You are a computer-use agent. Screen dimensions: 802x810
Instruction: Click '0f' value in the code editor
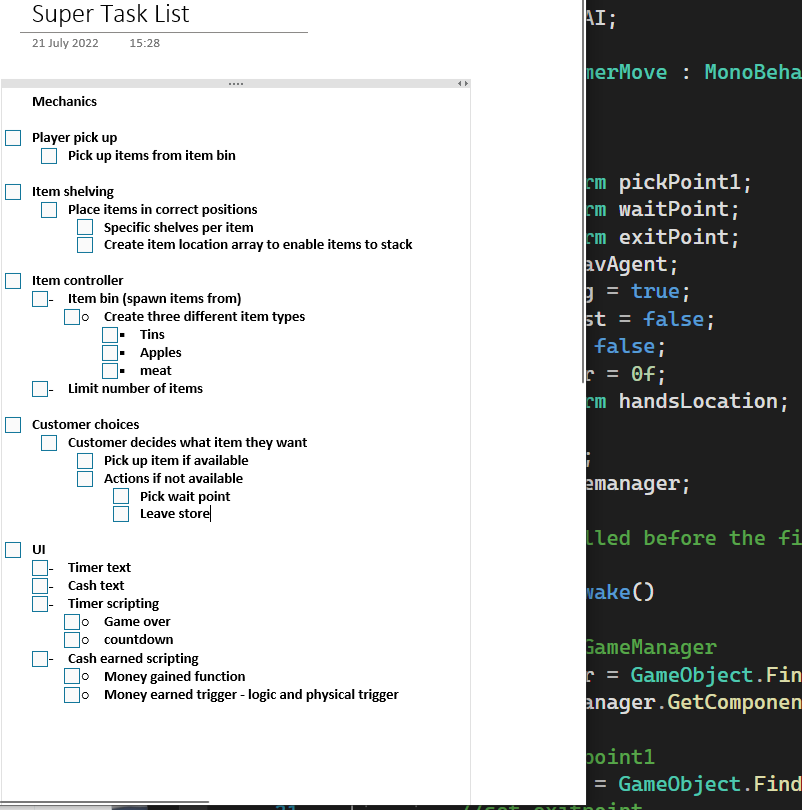point(643,374)
